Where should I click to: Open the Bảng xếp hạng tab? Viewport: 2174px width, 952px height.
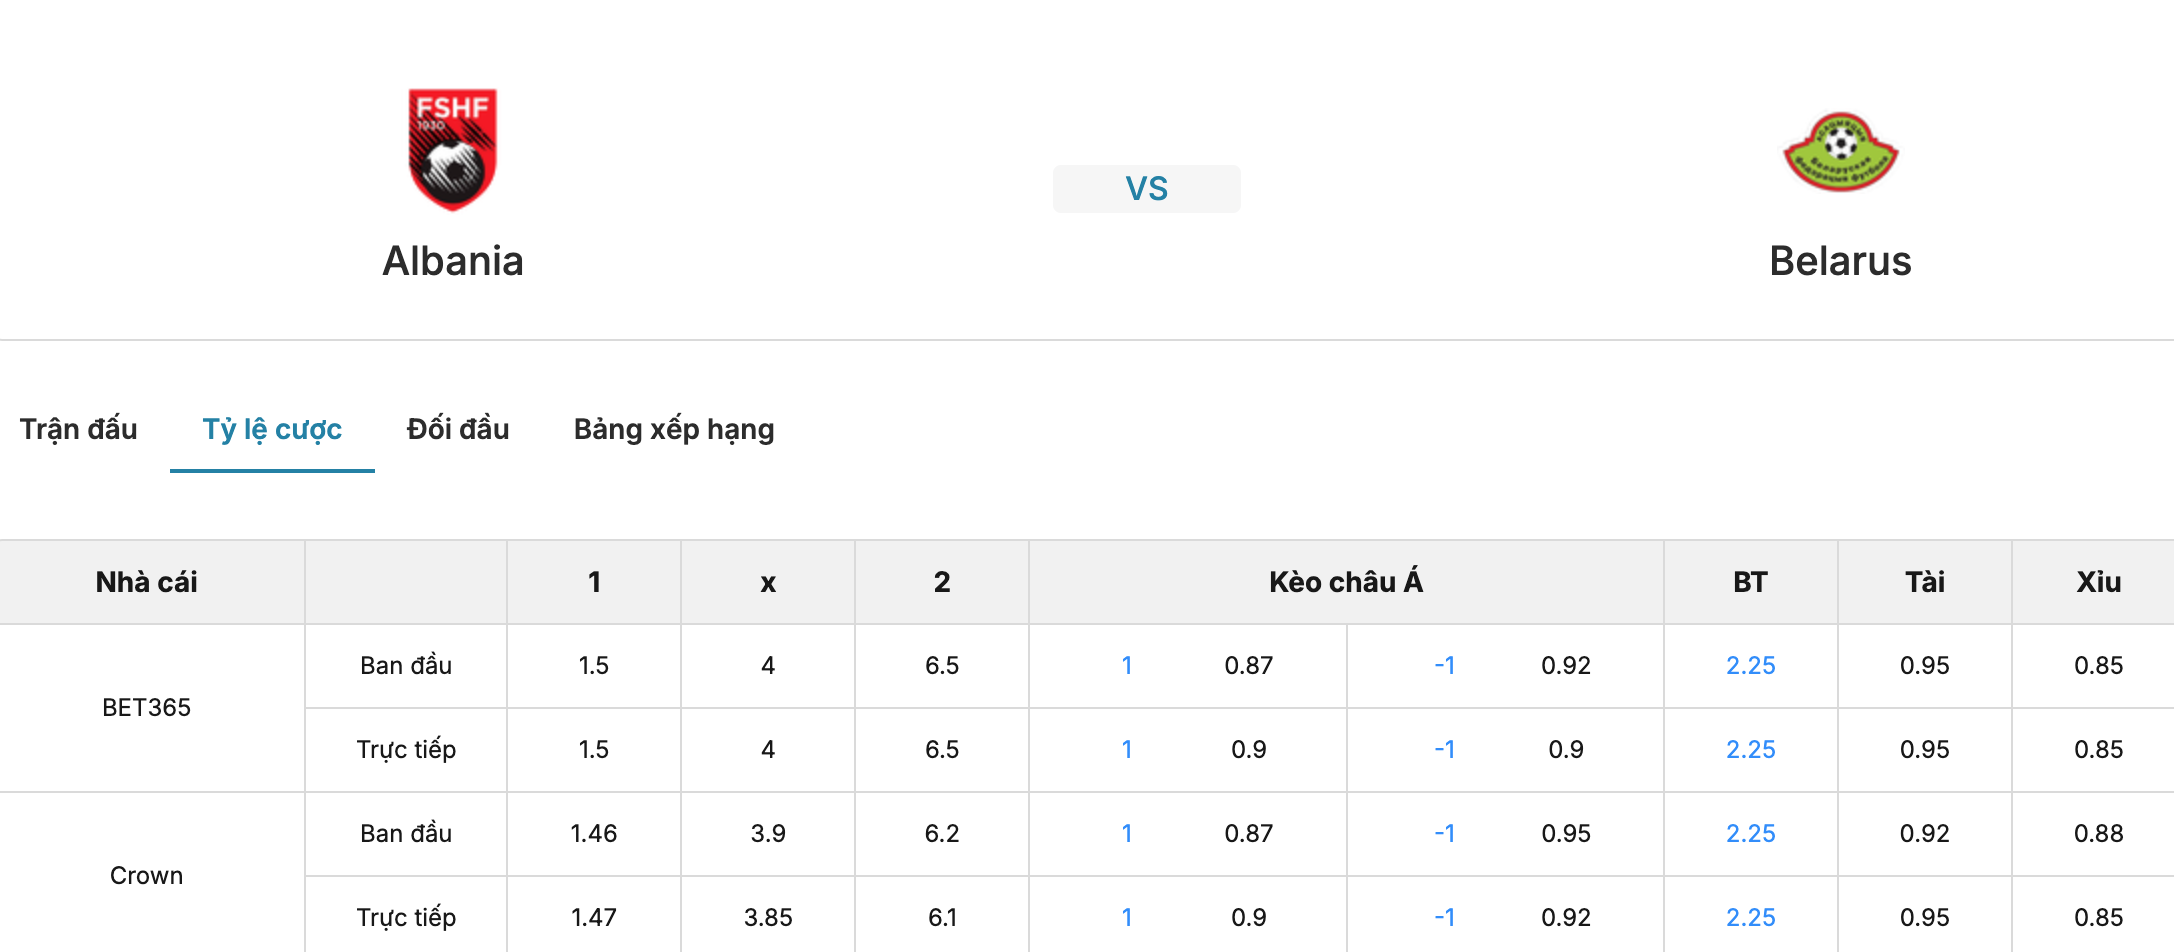(x=674, y=429)
